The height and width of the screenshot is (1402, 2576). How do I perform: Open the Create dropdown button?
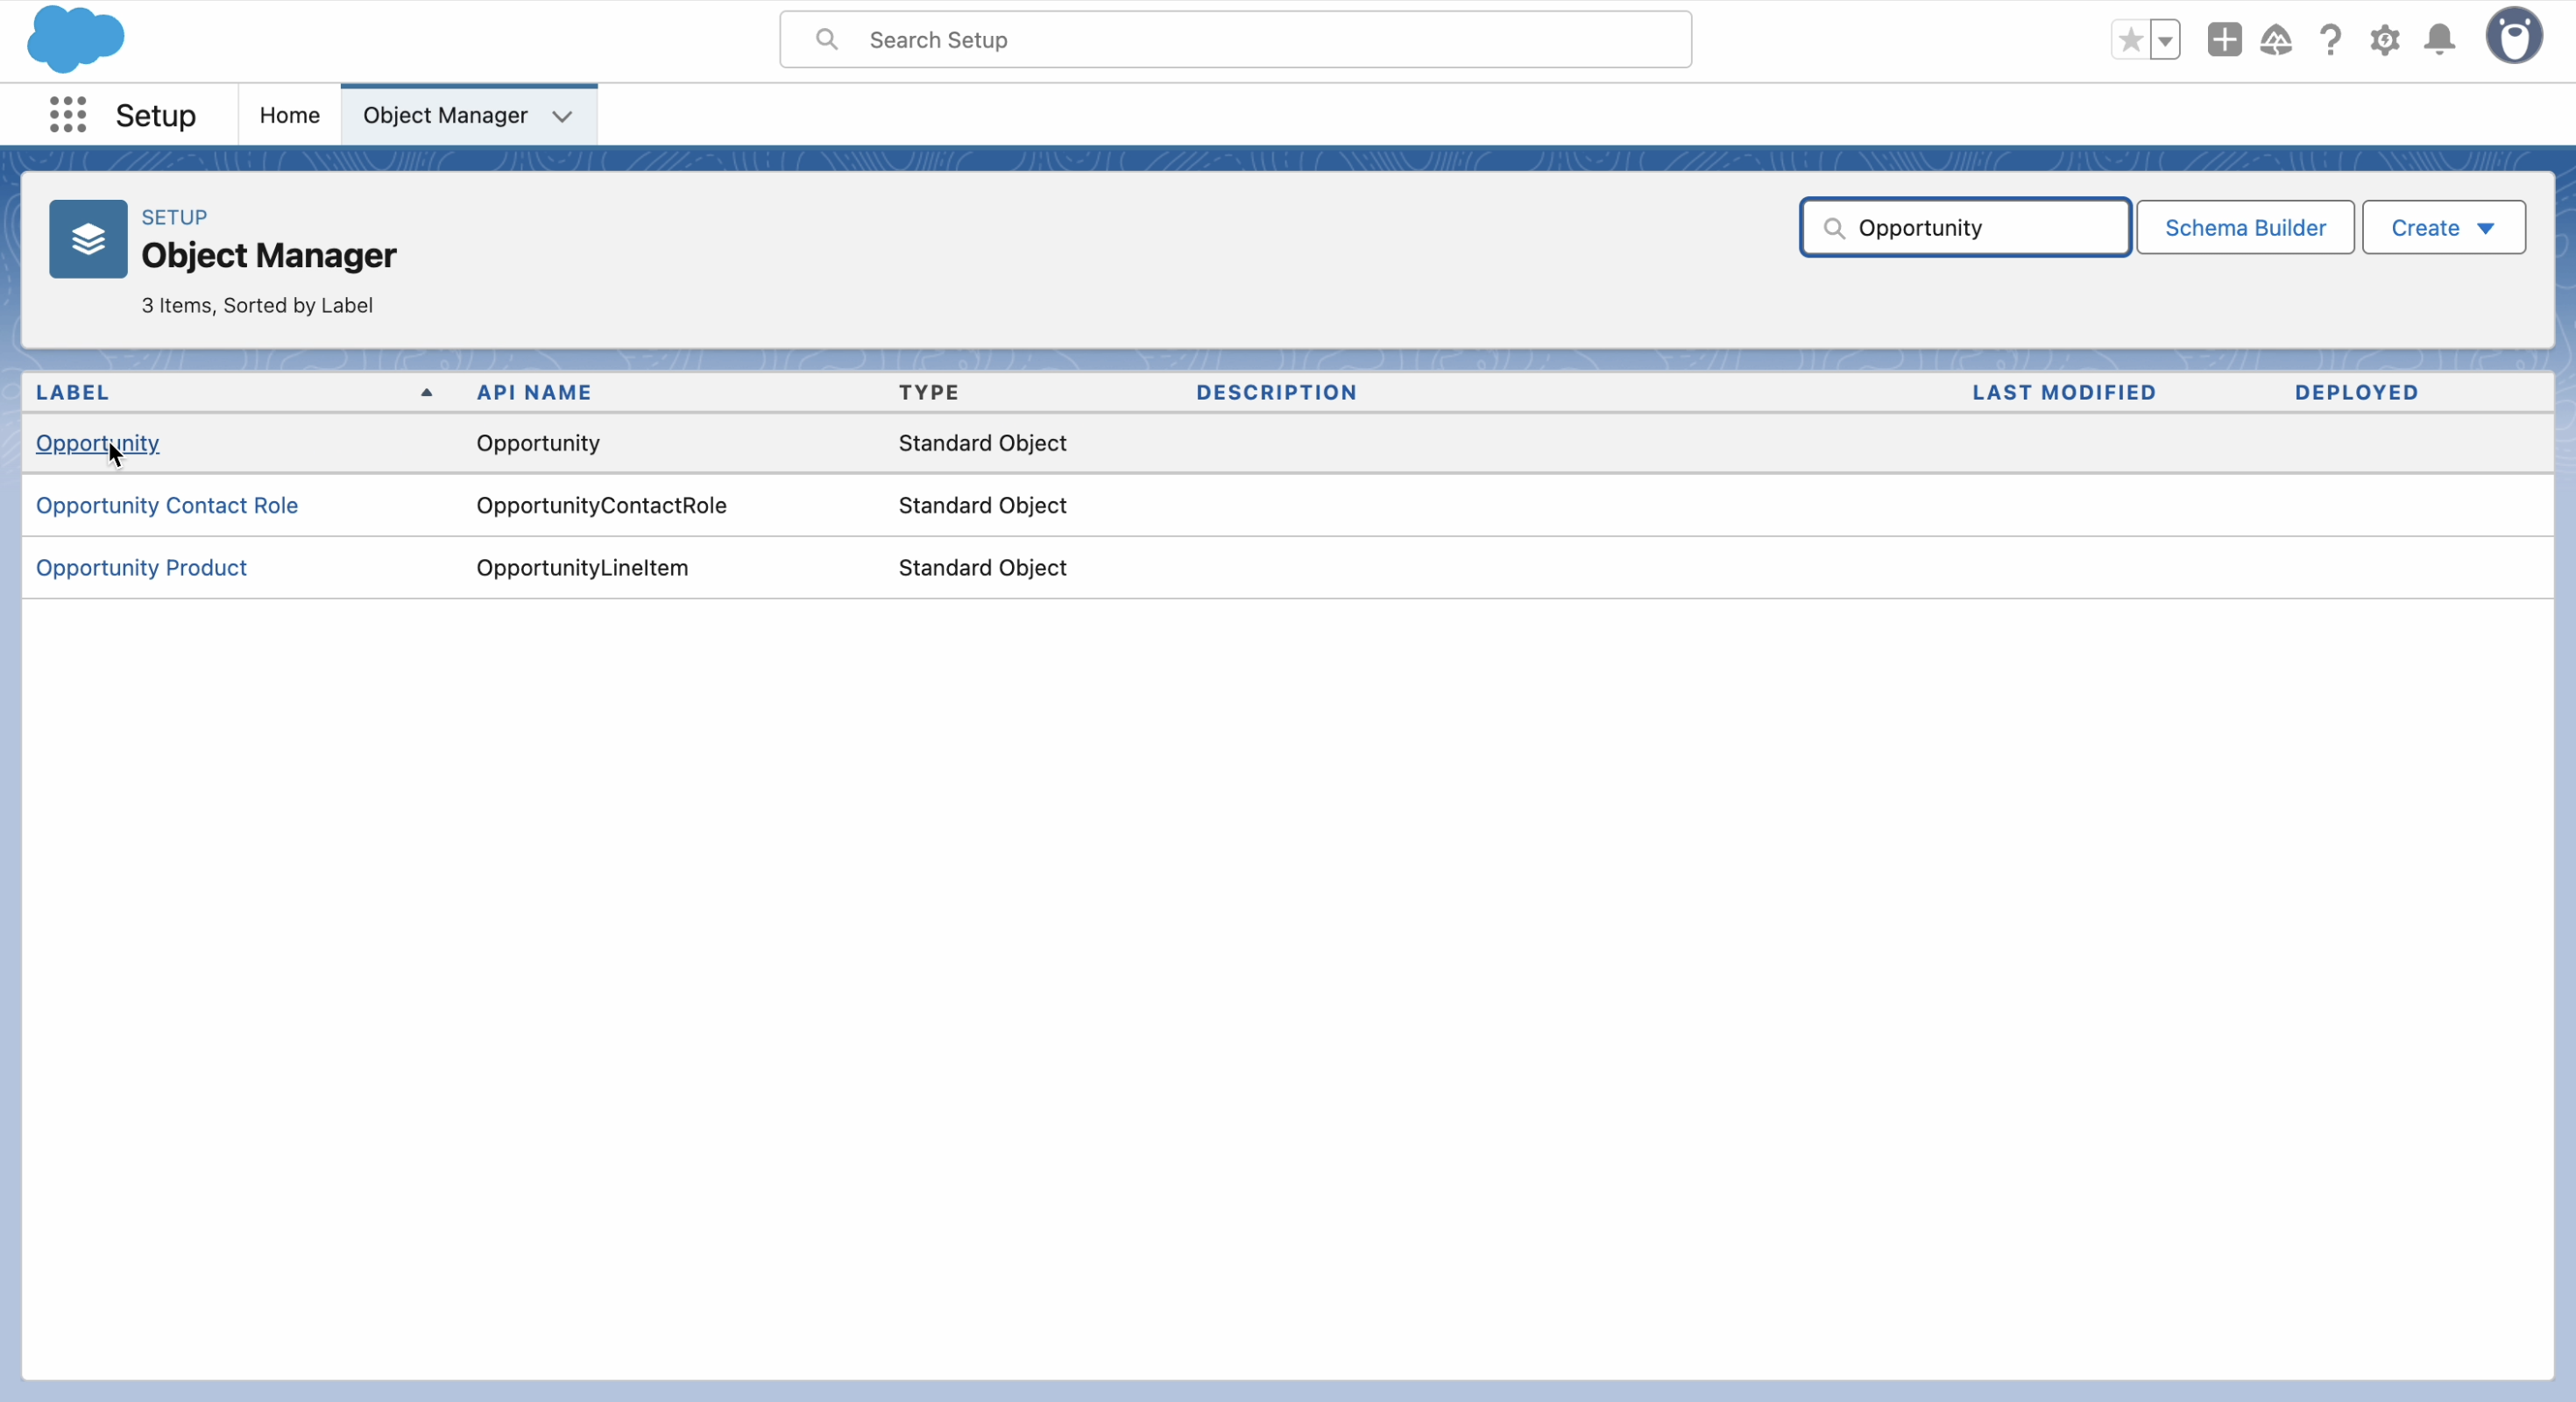(2443, 228)
